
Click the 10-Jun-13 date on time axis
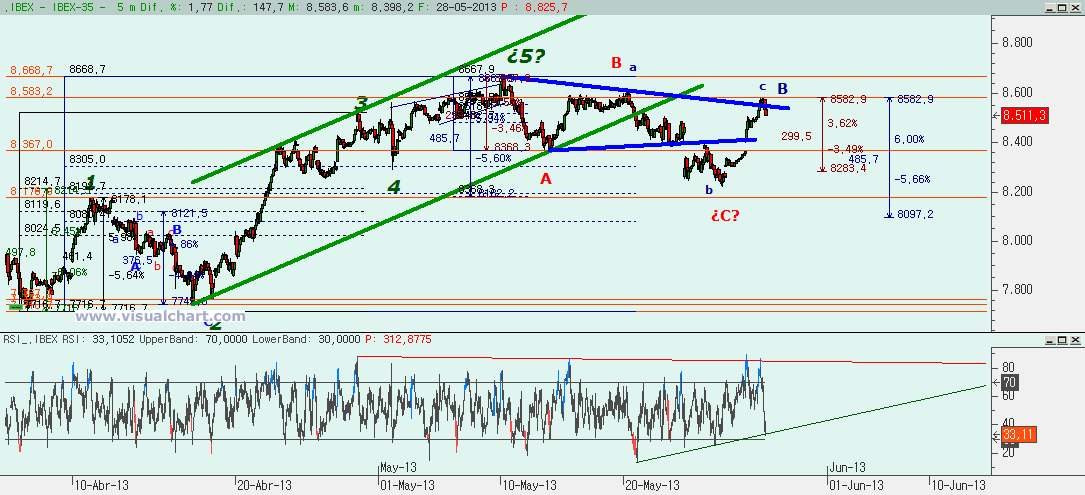point(958,485)
